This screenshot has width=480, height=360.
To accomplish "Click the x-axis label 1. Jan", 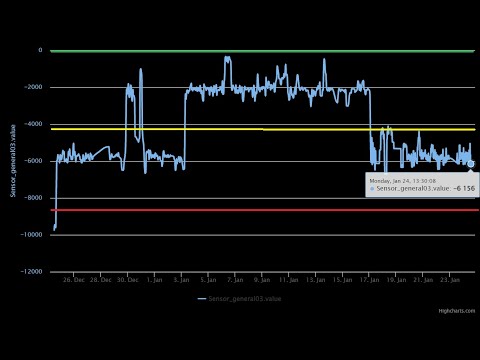I will tap(154, 280).
